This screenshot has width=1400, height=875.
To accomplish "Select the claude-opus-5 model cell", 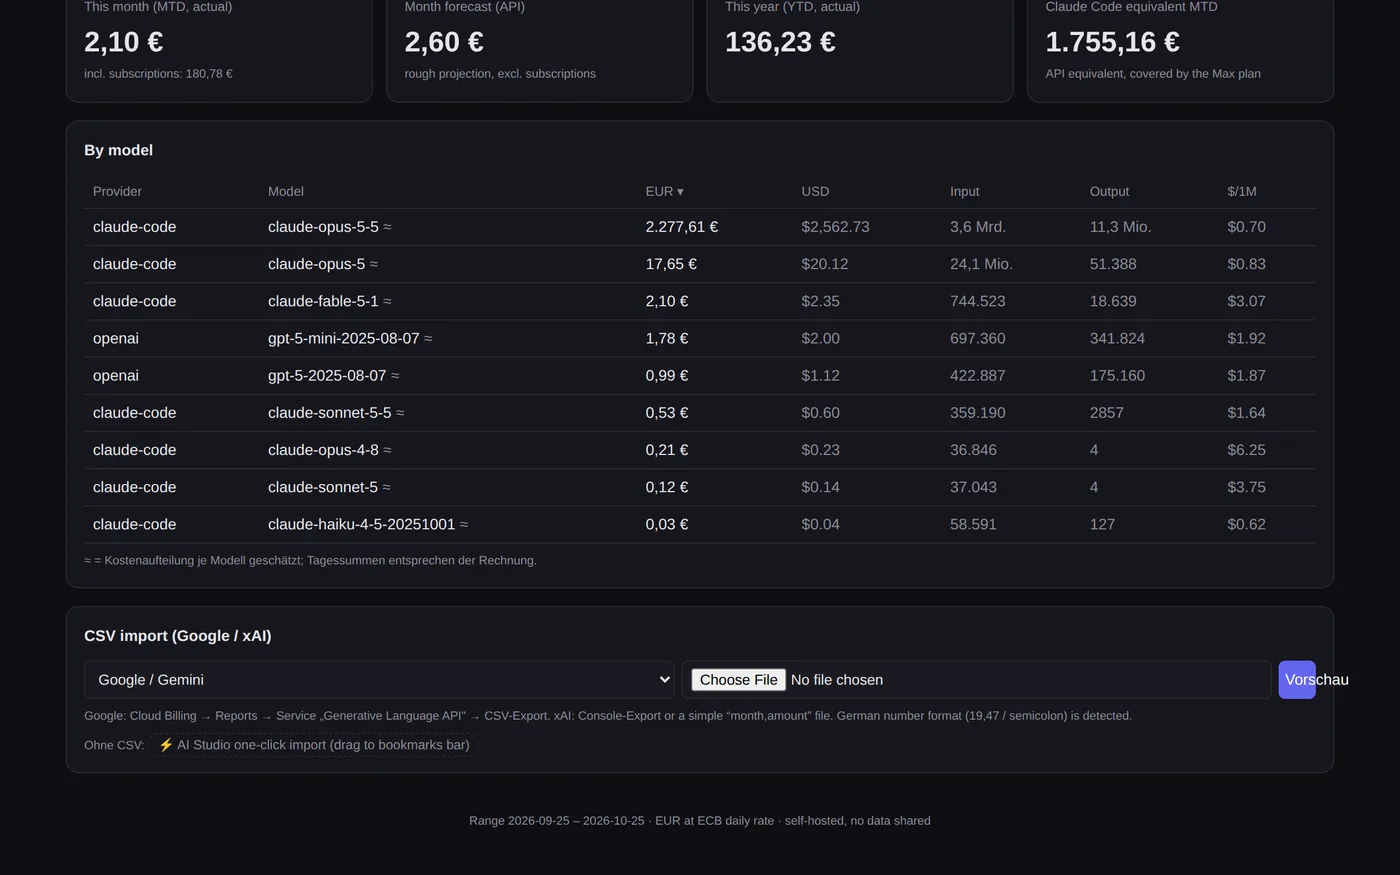I will pos(322,264).
